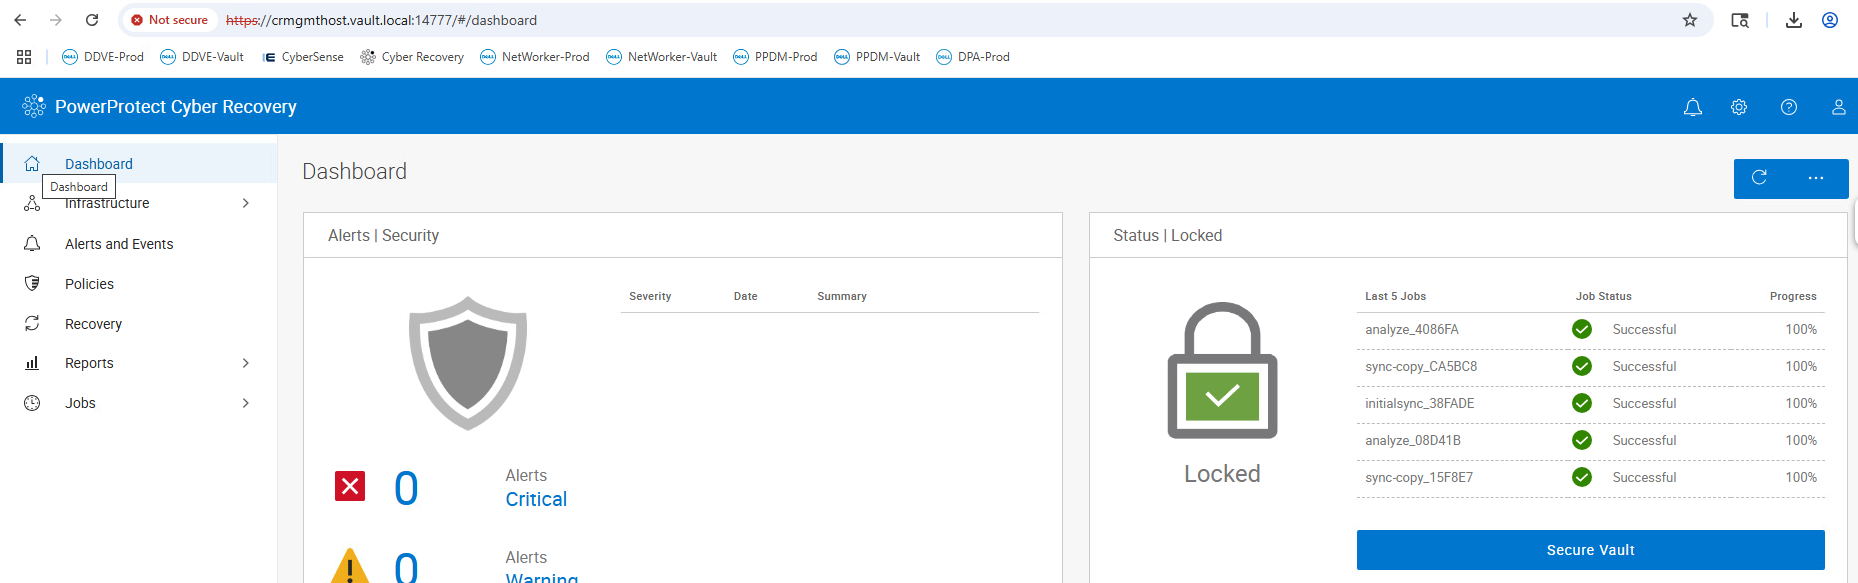Select Dashboard in the sidebar
This screenshot has width=1858, height=583.
click(x=139, y=163)
